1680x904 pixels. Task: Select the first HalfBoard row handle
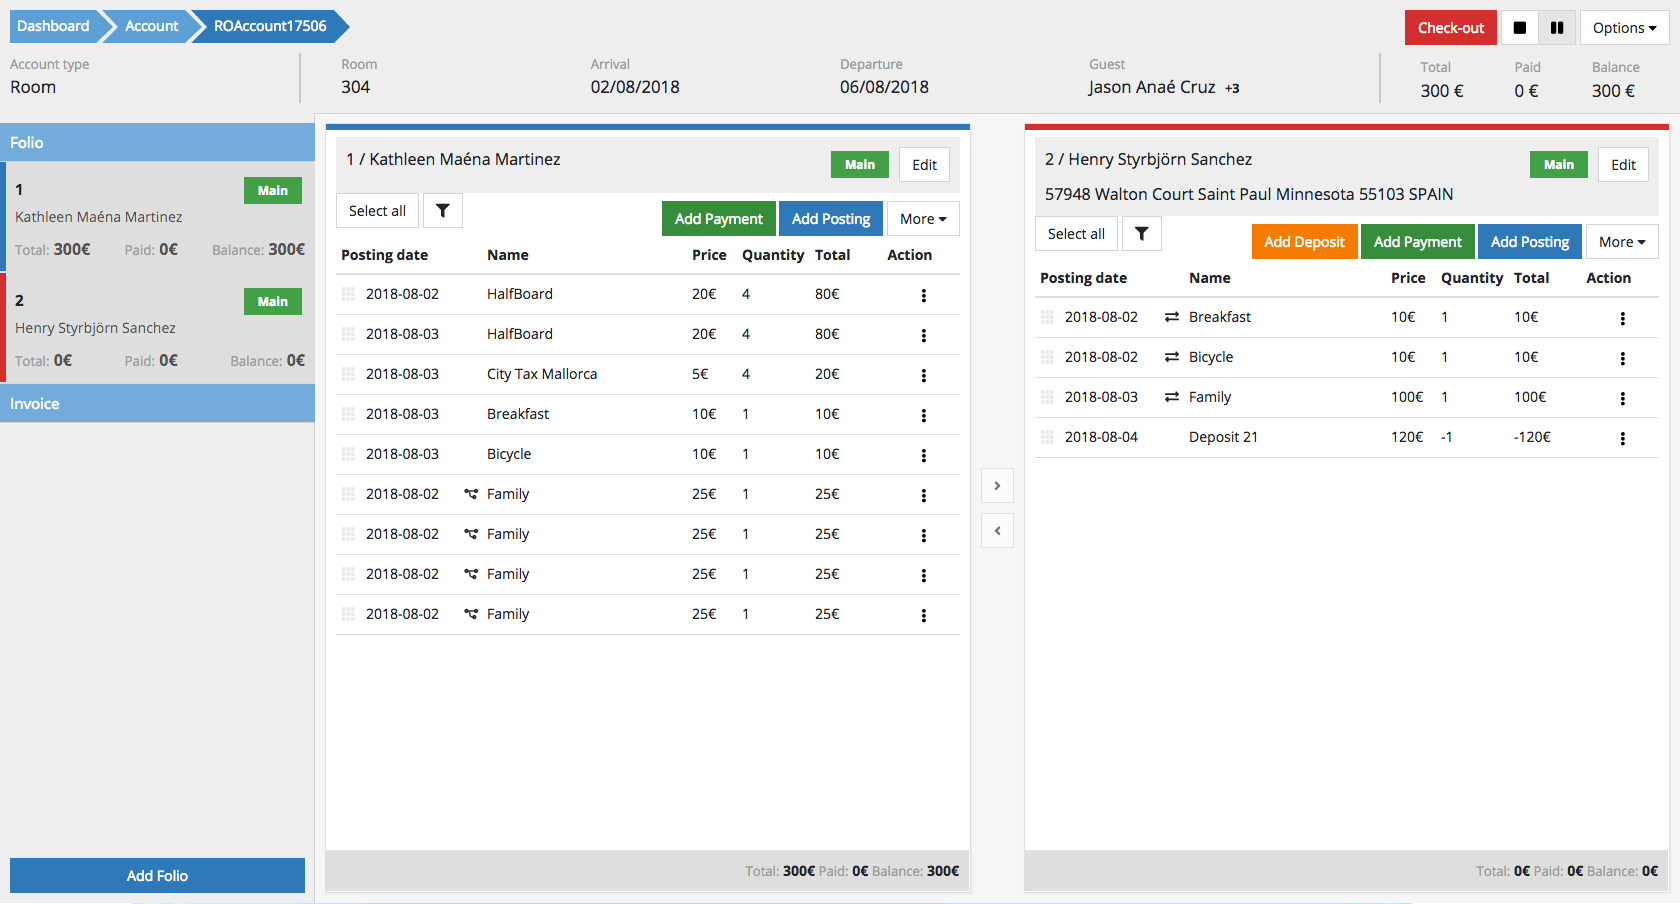coord(348,294)
